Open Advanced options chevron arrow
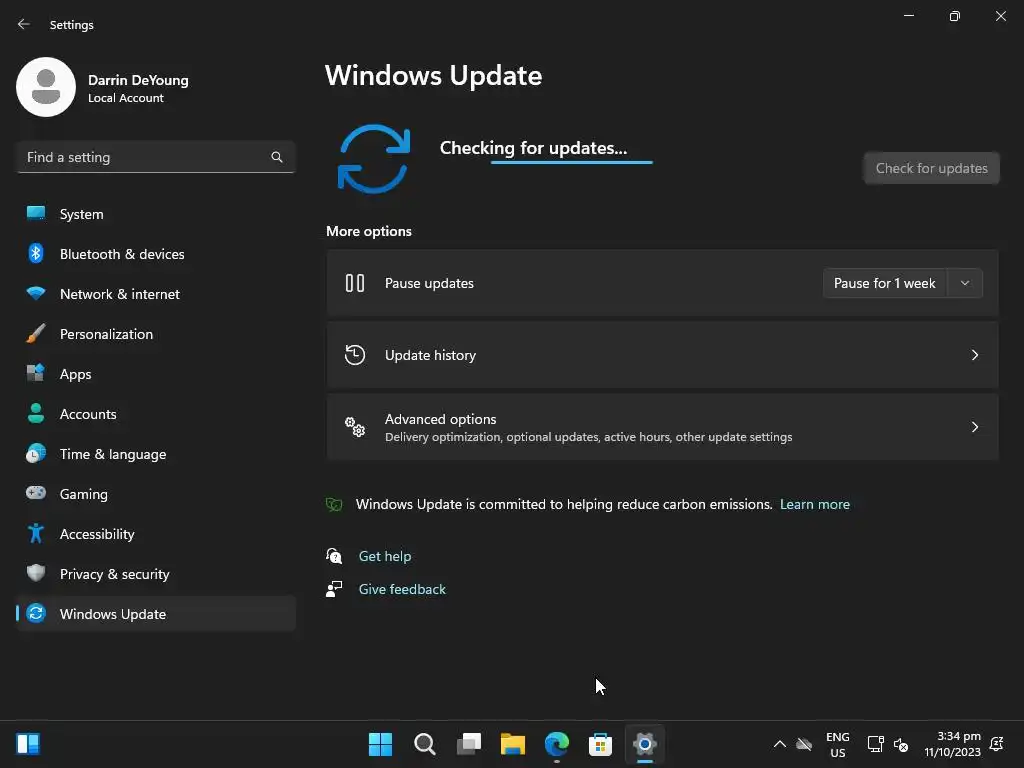Viewport: 1024px width, 768px height. (974, 426)
